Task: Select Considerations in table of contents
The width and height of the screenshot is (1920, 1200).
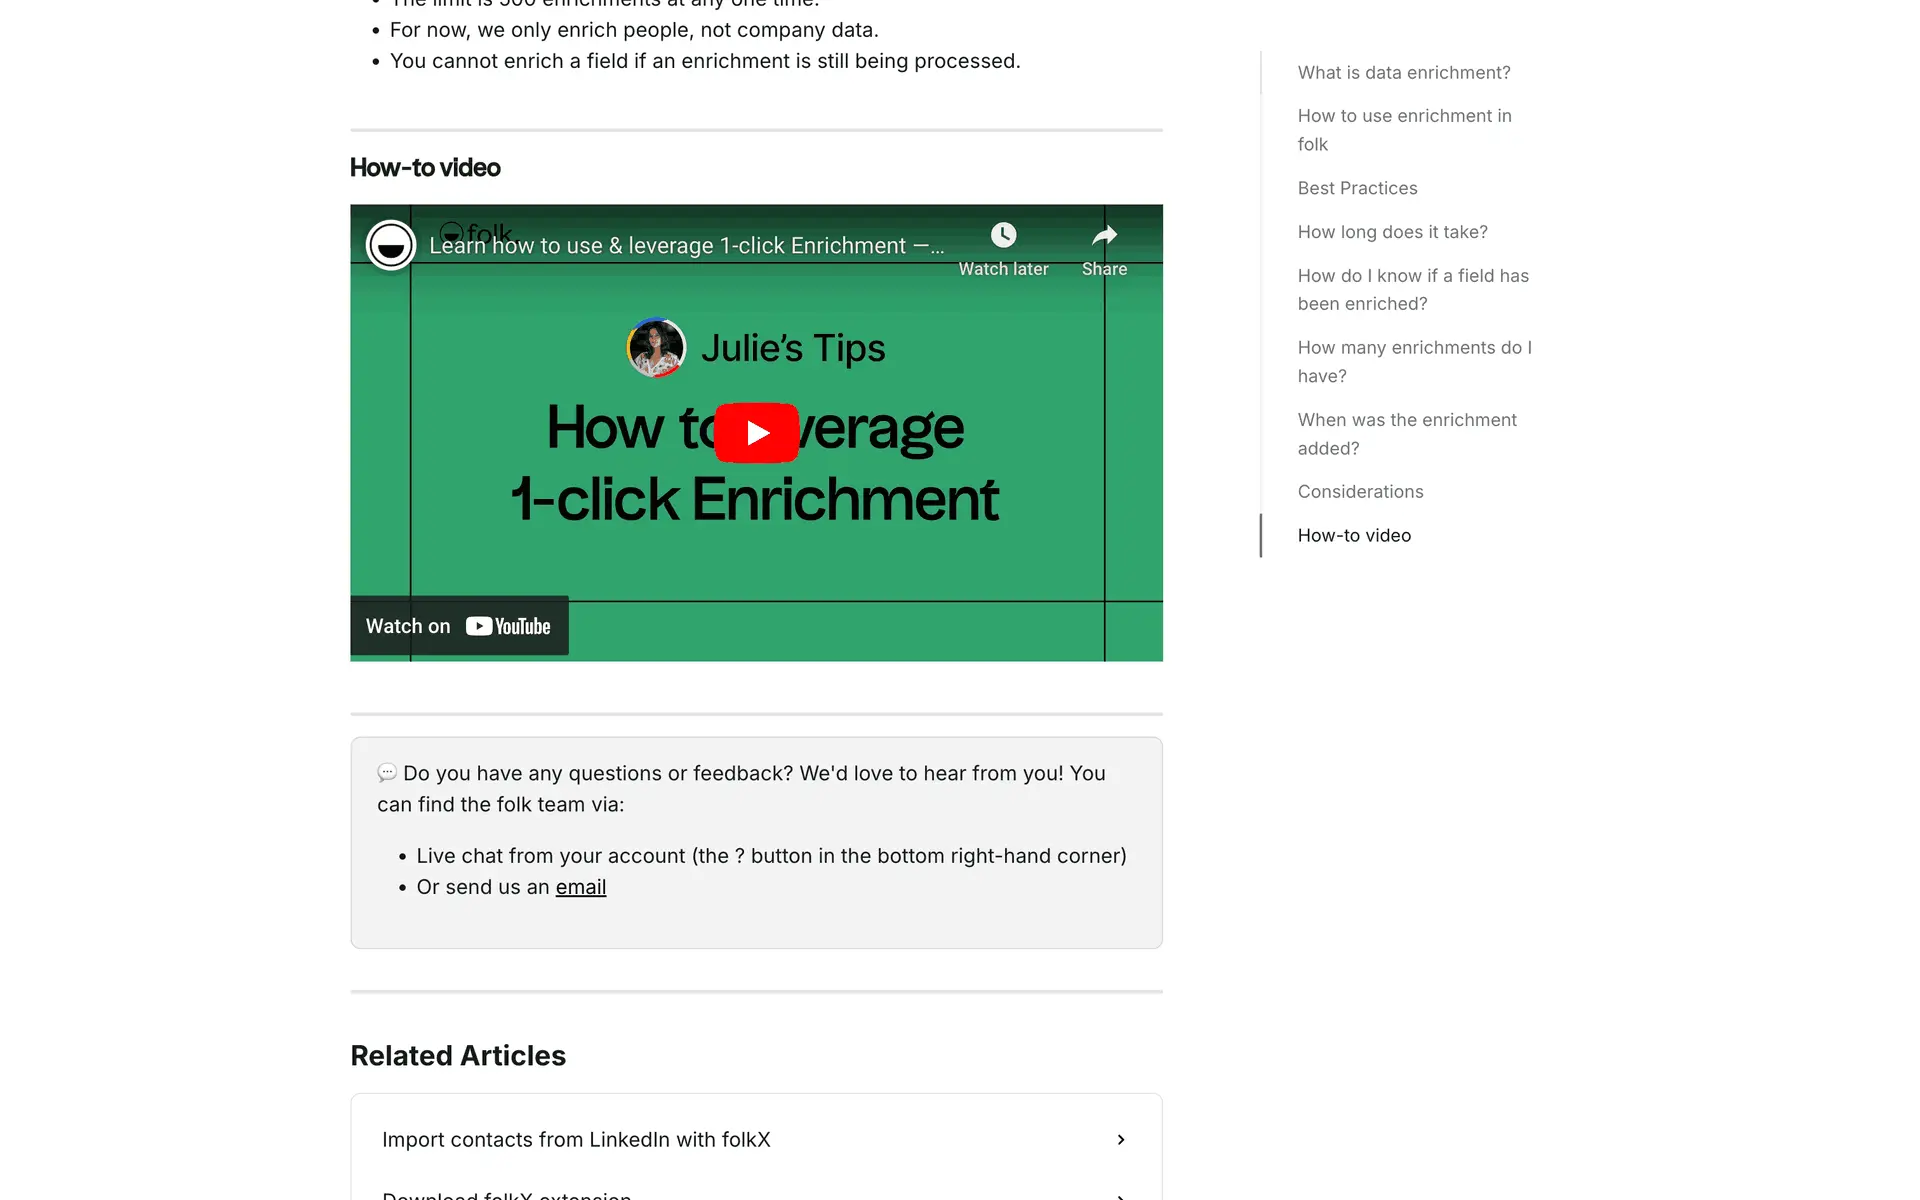Action: (1360, 492)
